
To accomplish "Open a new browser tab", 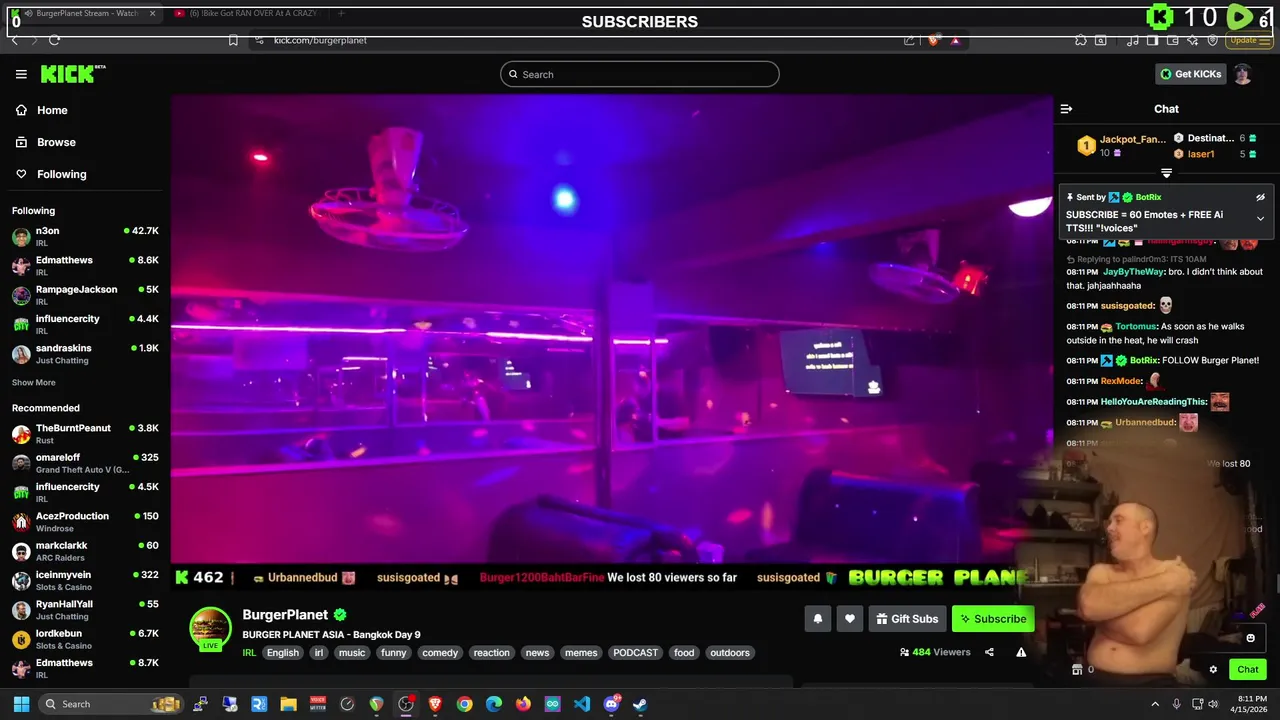I will tap(341, 13).
